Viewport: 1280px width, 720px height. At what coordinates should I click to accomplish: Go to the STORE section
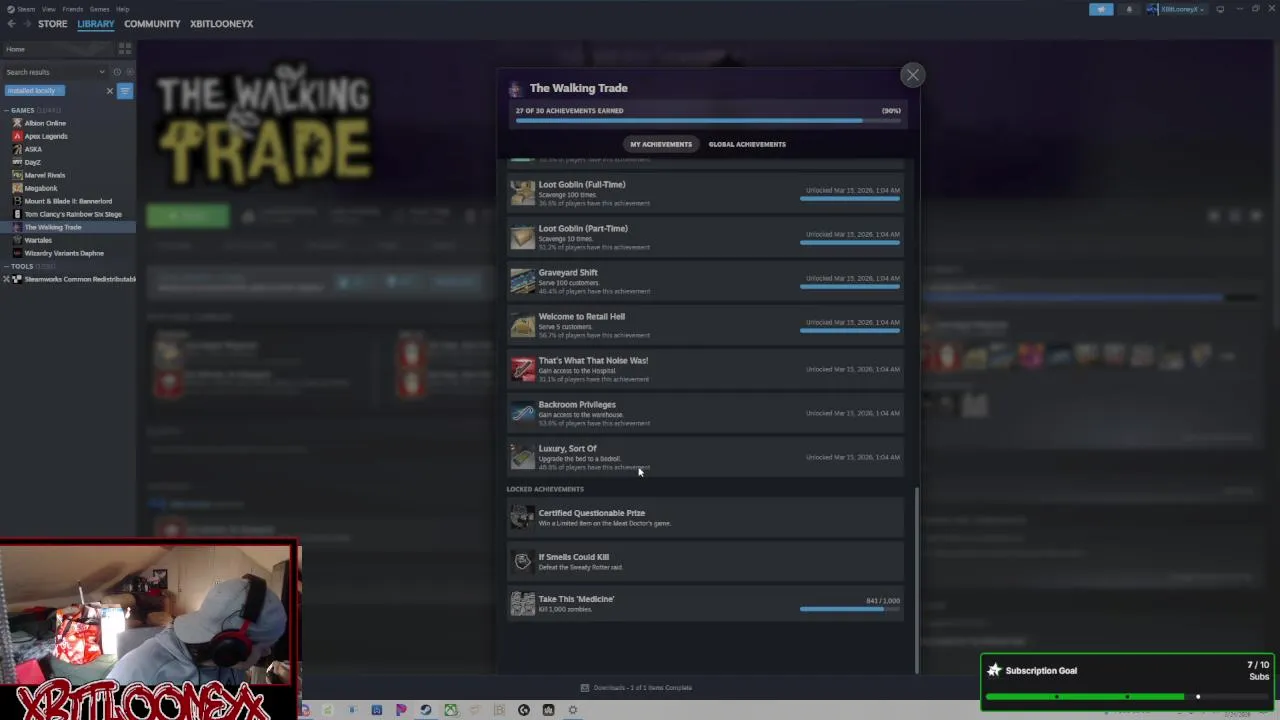[53, 24]
